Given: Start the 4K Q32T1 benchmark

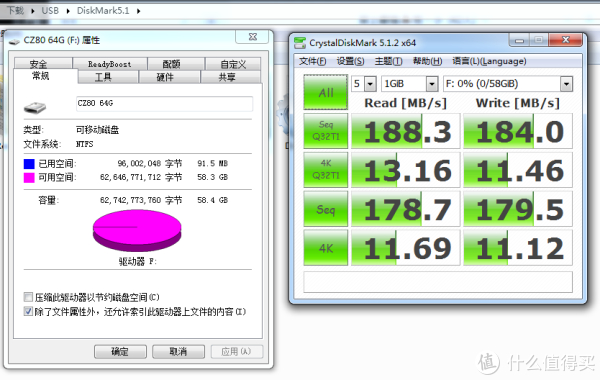Looking at the screenshot, I should pos(326,170).
